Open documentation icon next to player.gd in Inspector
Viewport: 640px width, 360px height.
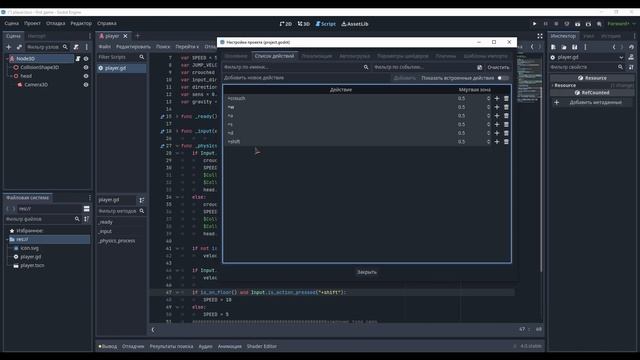631,57
